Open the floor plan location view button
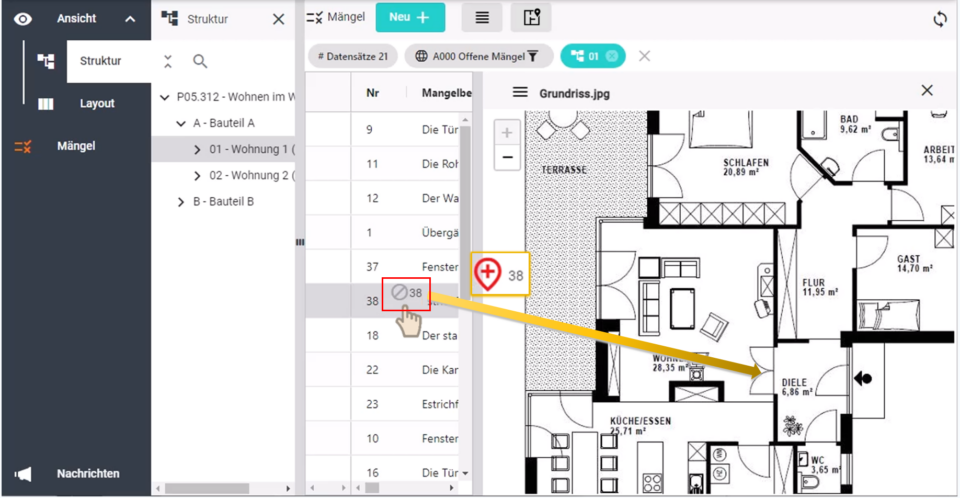Screen dimensions: 960x498 coord(531,17)
